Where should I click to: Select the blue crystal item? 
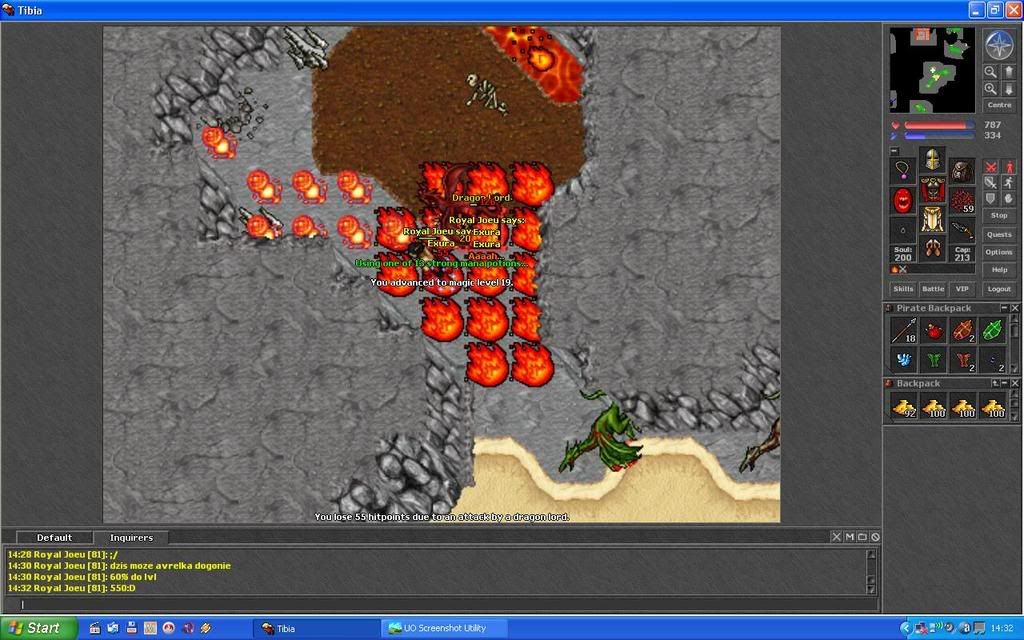coord(904,360)
